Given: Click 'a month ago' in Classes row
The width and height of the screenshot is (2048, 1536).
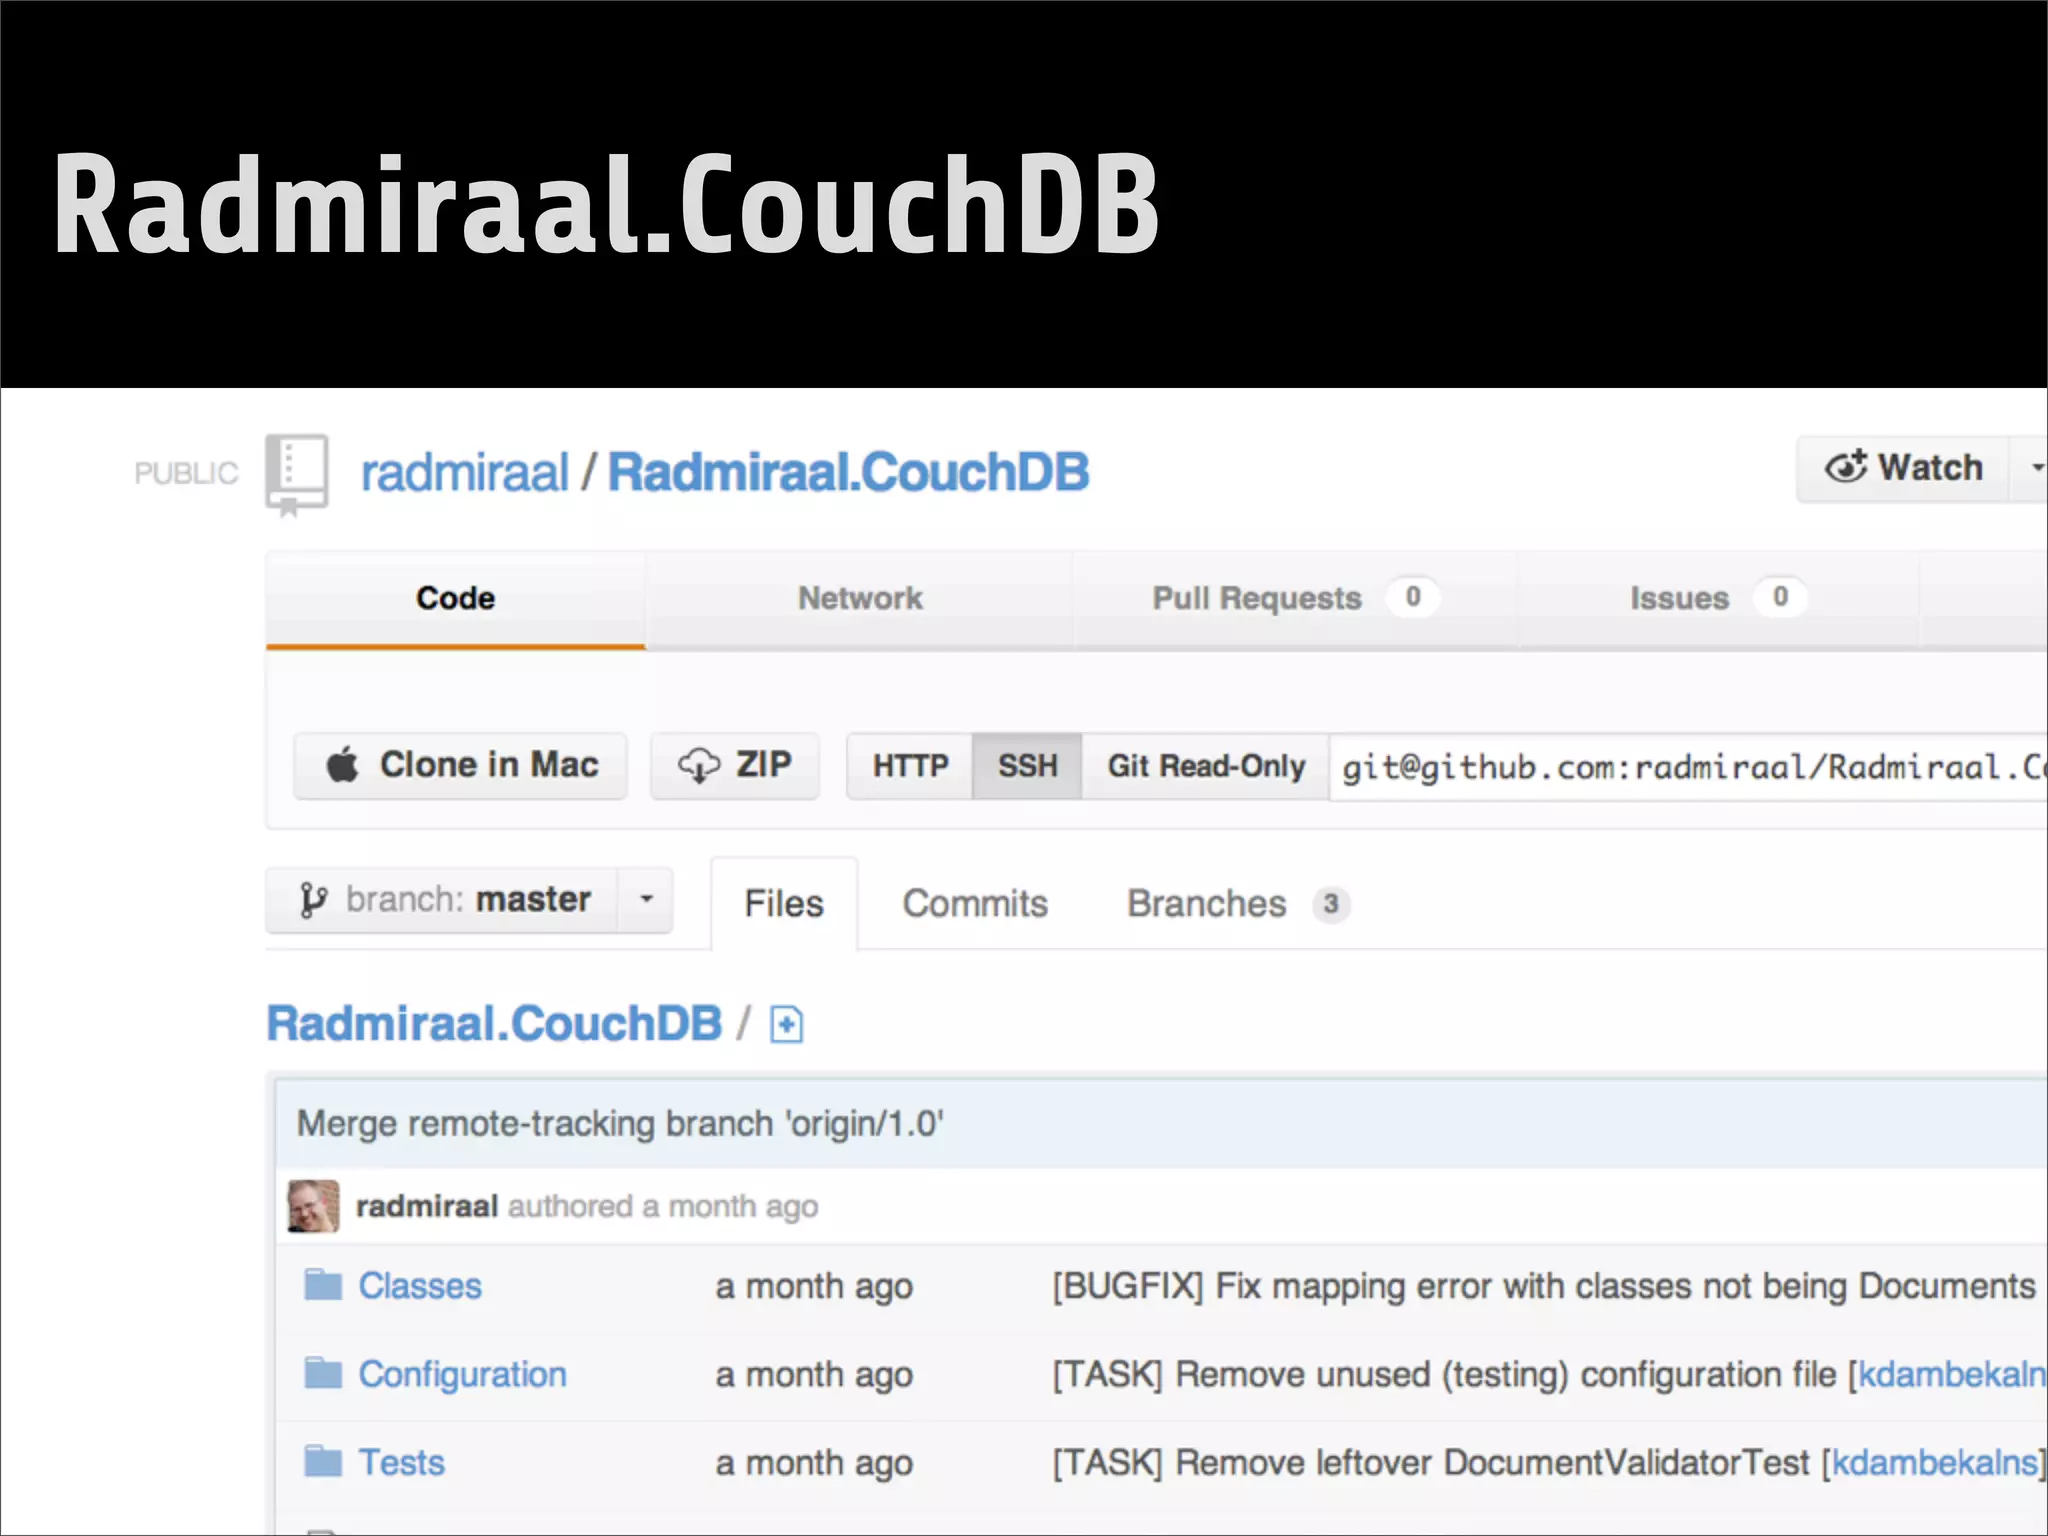Looking at the screenshot, I should coord(814,1287).
